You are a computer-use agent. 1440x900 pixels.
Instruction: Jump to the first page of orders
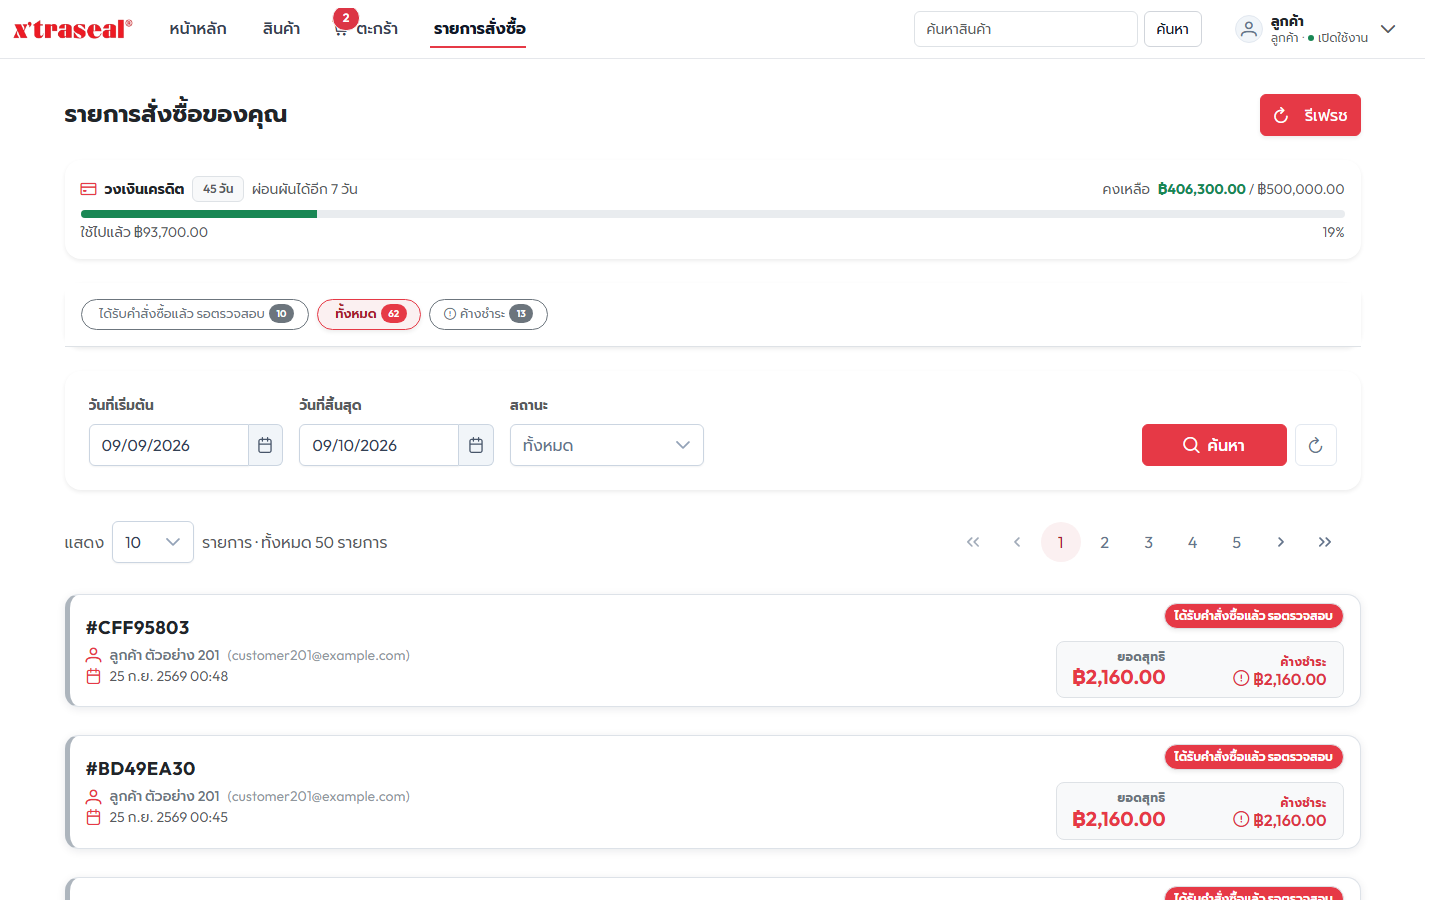[973, 542]
